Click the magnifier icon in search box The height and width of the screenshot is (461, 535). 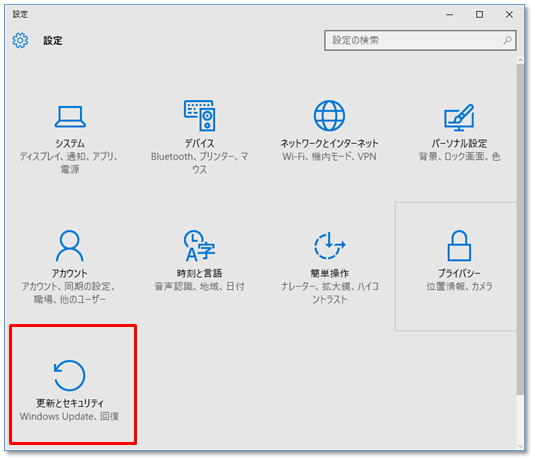click(x=507, y=40)
